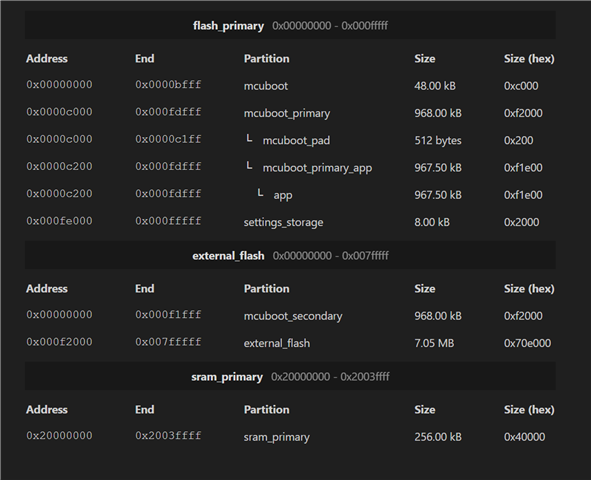Select the app partition entry
591x480 pixels.
(283, 195)
